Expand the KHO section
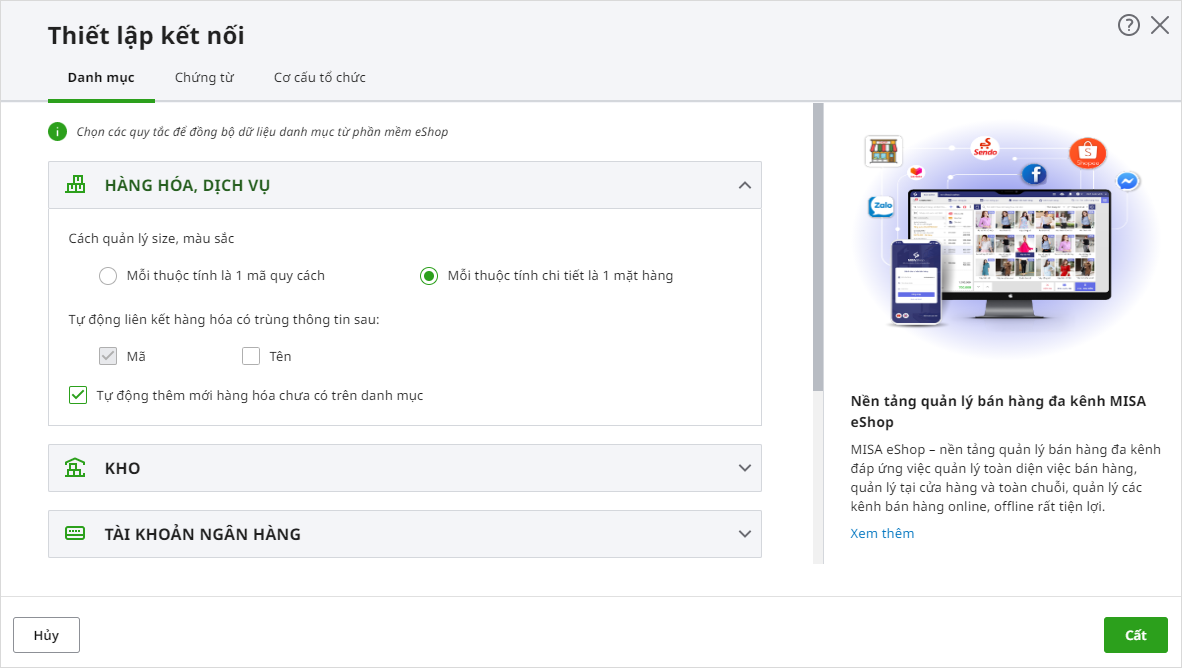This screenshot has height=668, width=1182. (x=744, y=468)
